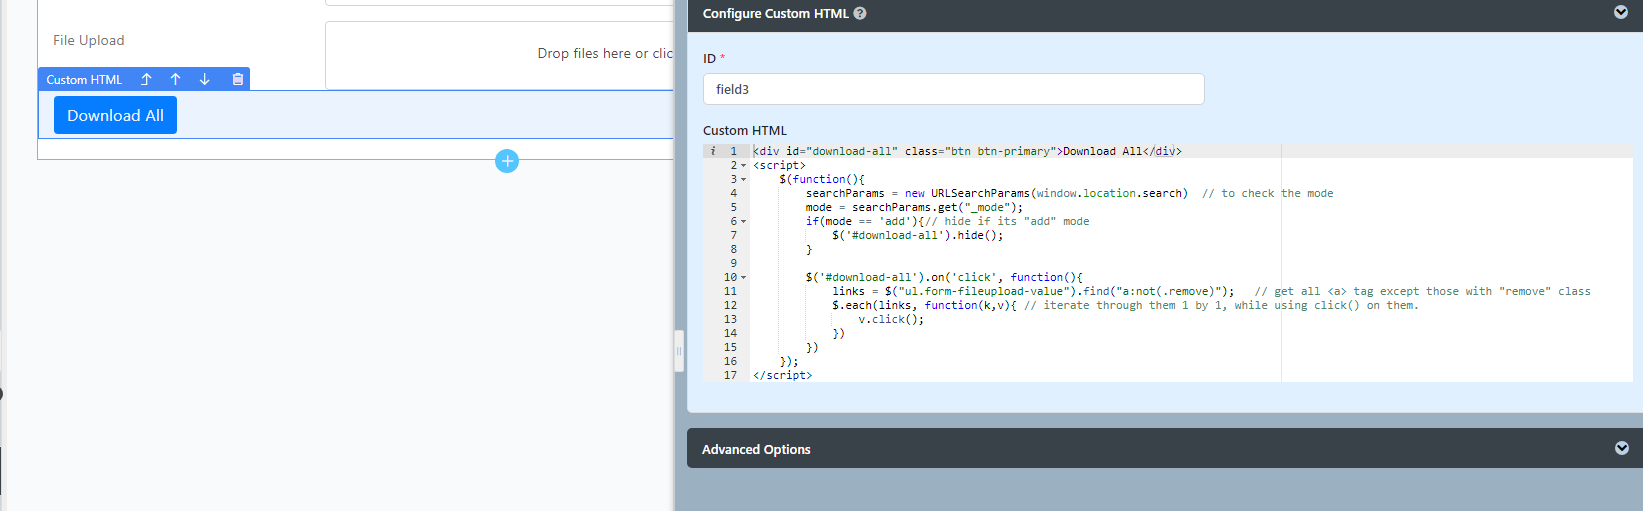Delete the Custom HTML element
Viewport: 1643px width, 511px height.
coord(237,79)
